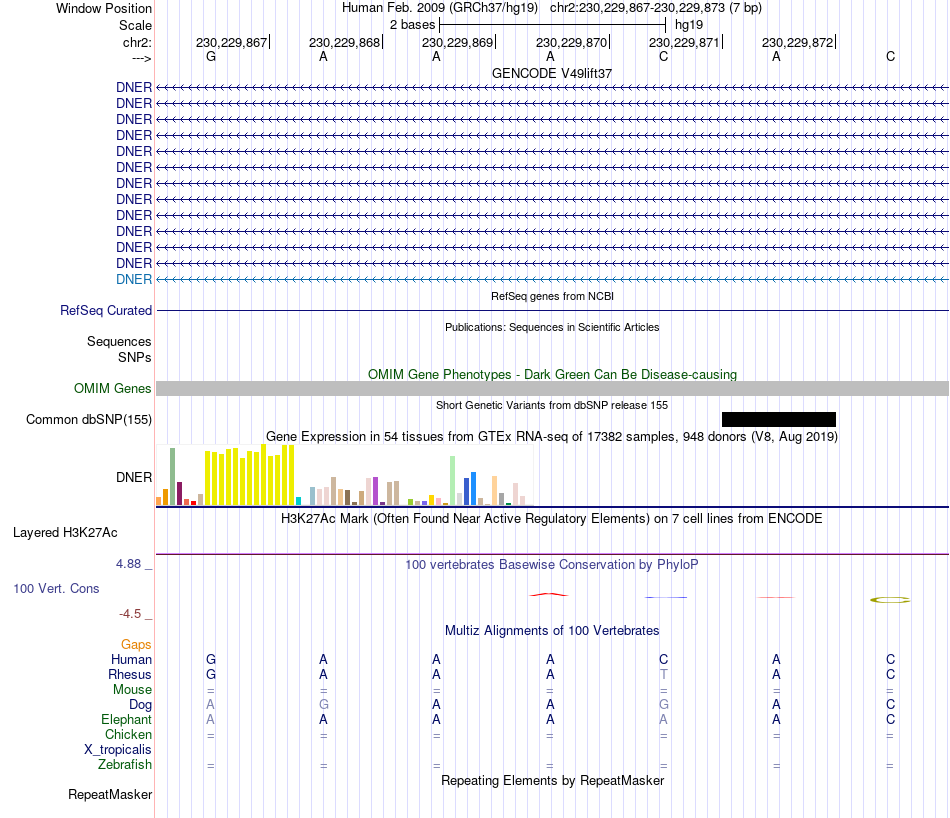Click the RepeatMasker track label
This screenshot has width=950, height=818.
pyautogui.click(x=110, y=794)
